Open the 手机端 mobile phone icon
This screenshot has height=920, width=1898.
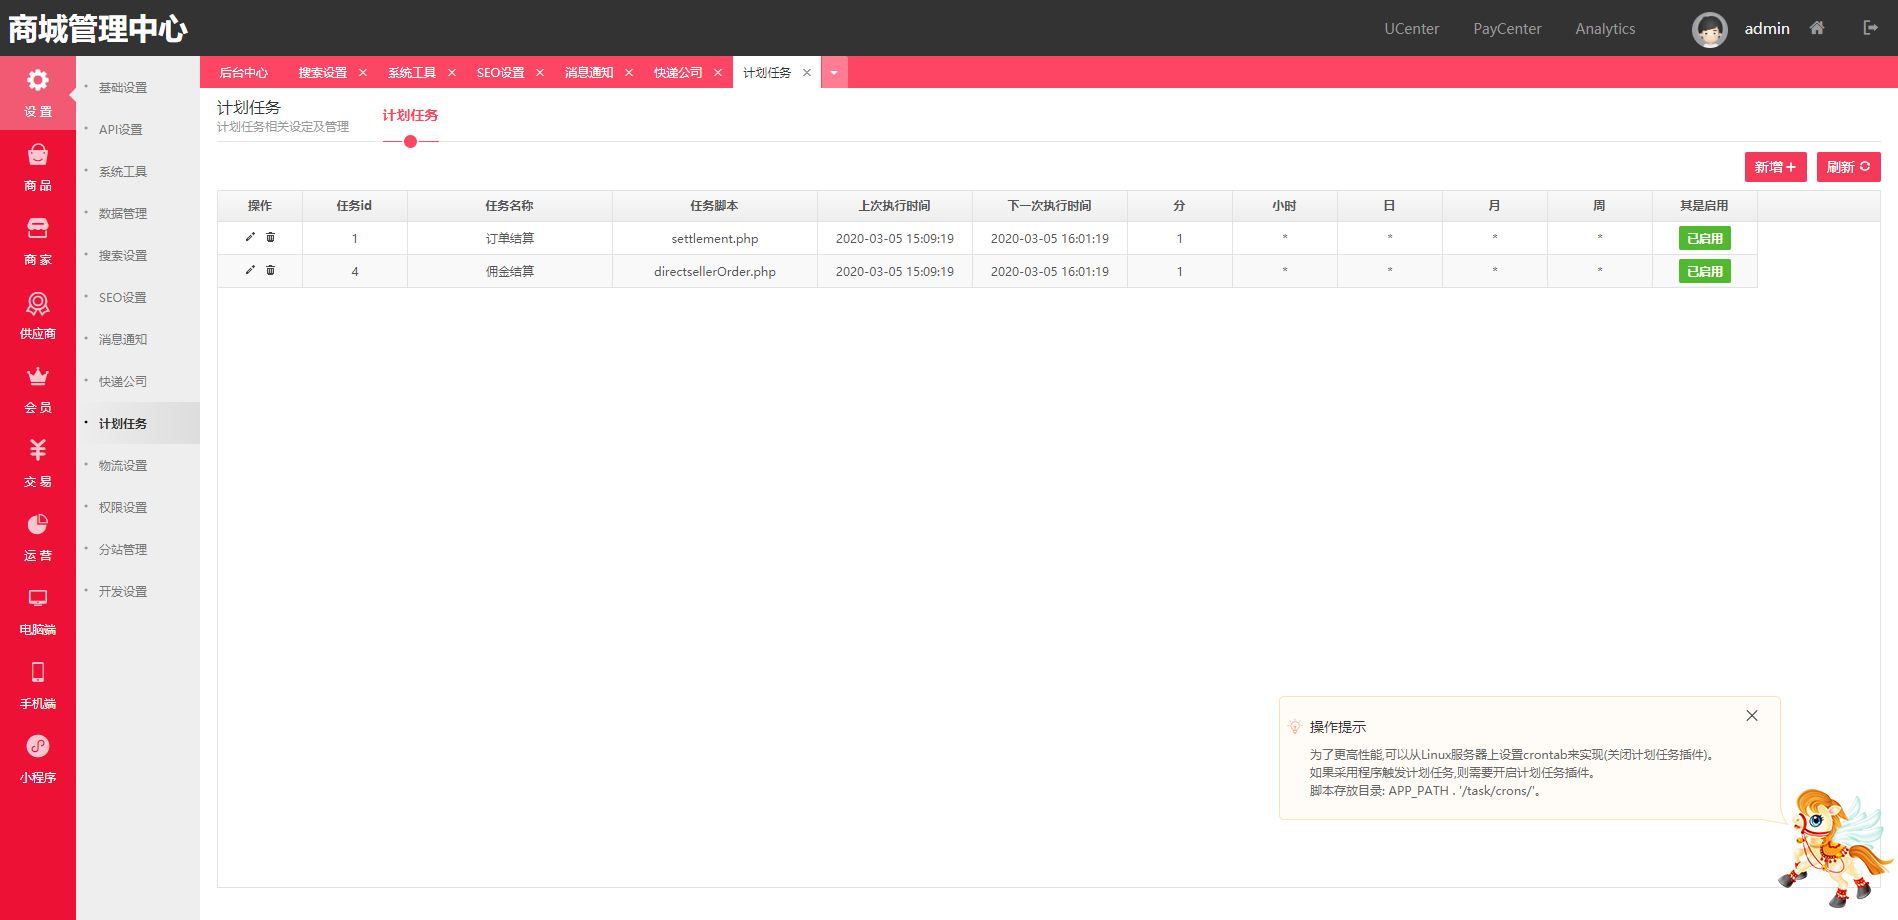pyautogui.click(x=38, y=673)
